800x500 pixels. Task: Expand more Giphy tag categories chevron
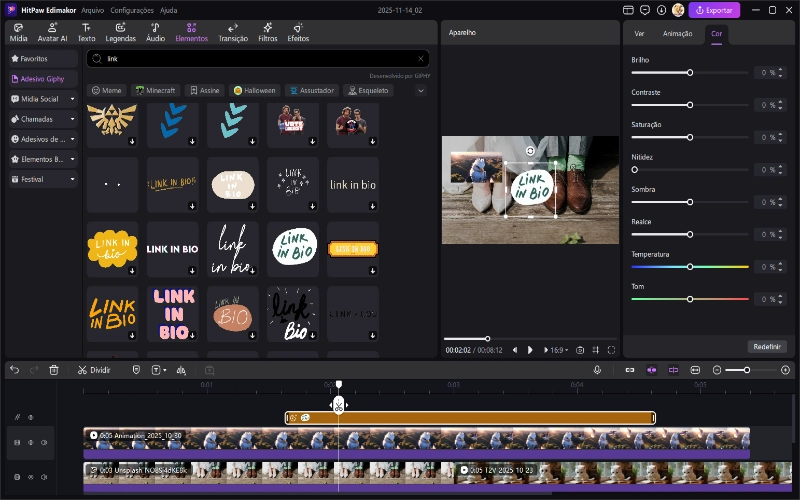point(420,90)
